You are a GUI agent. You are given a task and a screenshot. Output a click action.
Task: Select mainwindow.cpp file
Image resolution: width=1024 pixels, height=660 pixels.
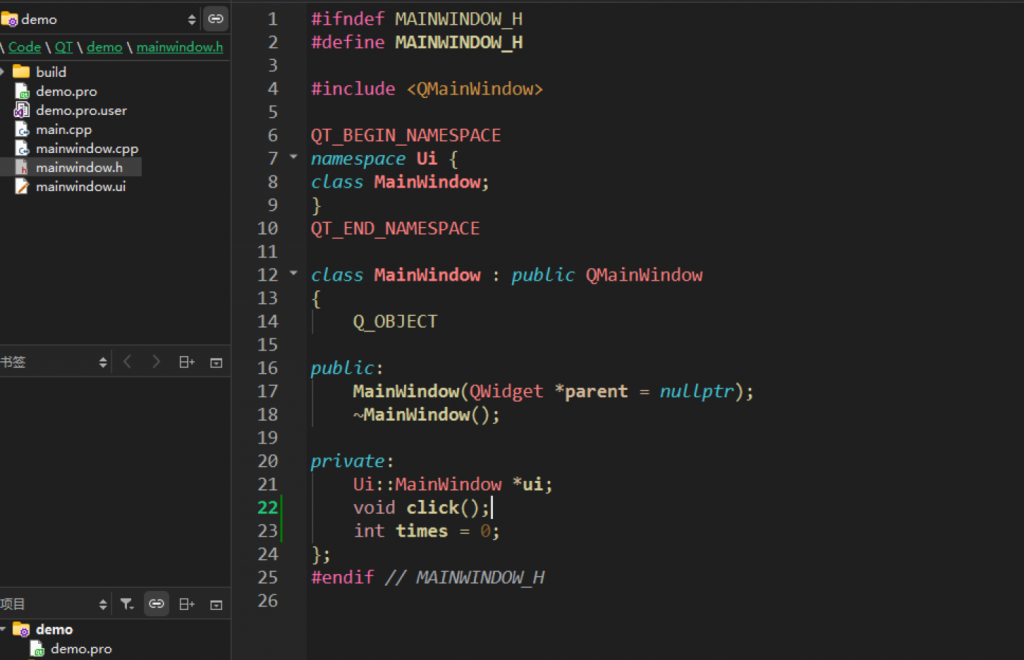pos(87,148)
